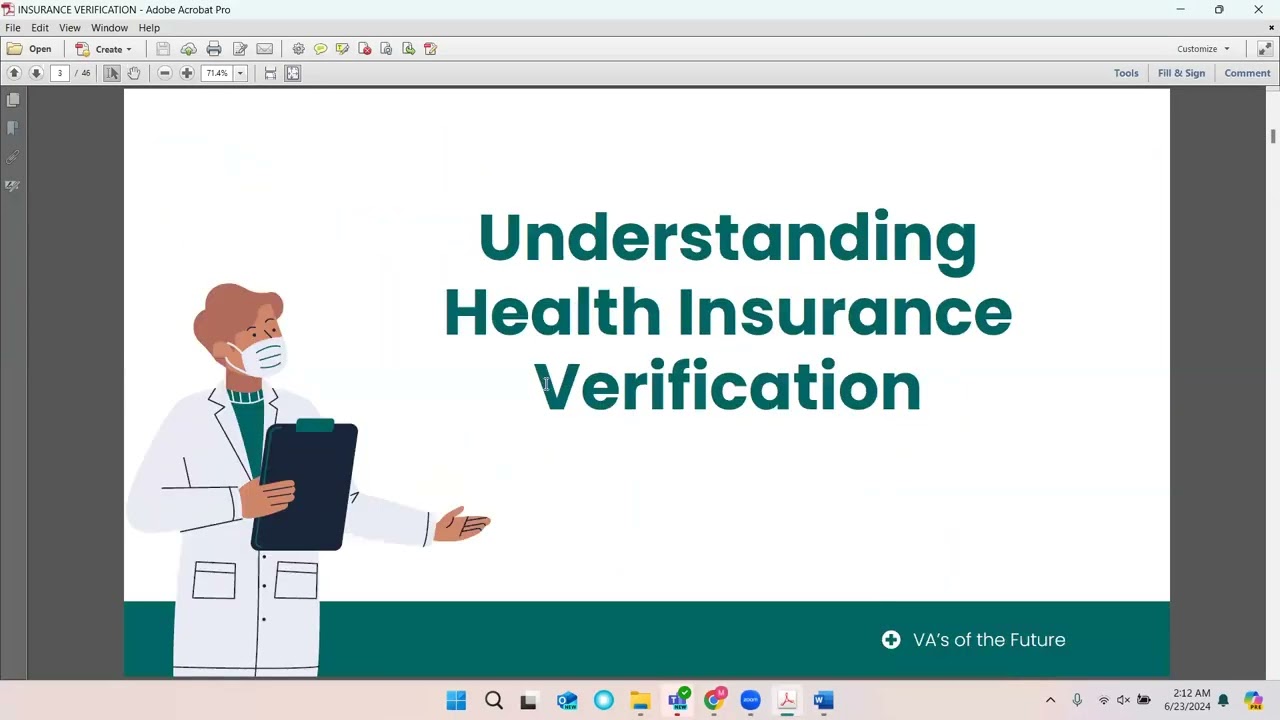Print the document using the printer icon

214,49
